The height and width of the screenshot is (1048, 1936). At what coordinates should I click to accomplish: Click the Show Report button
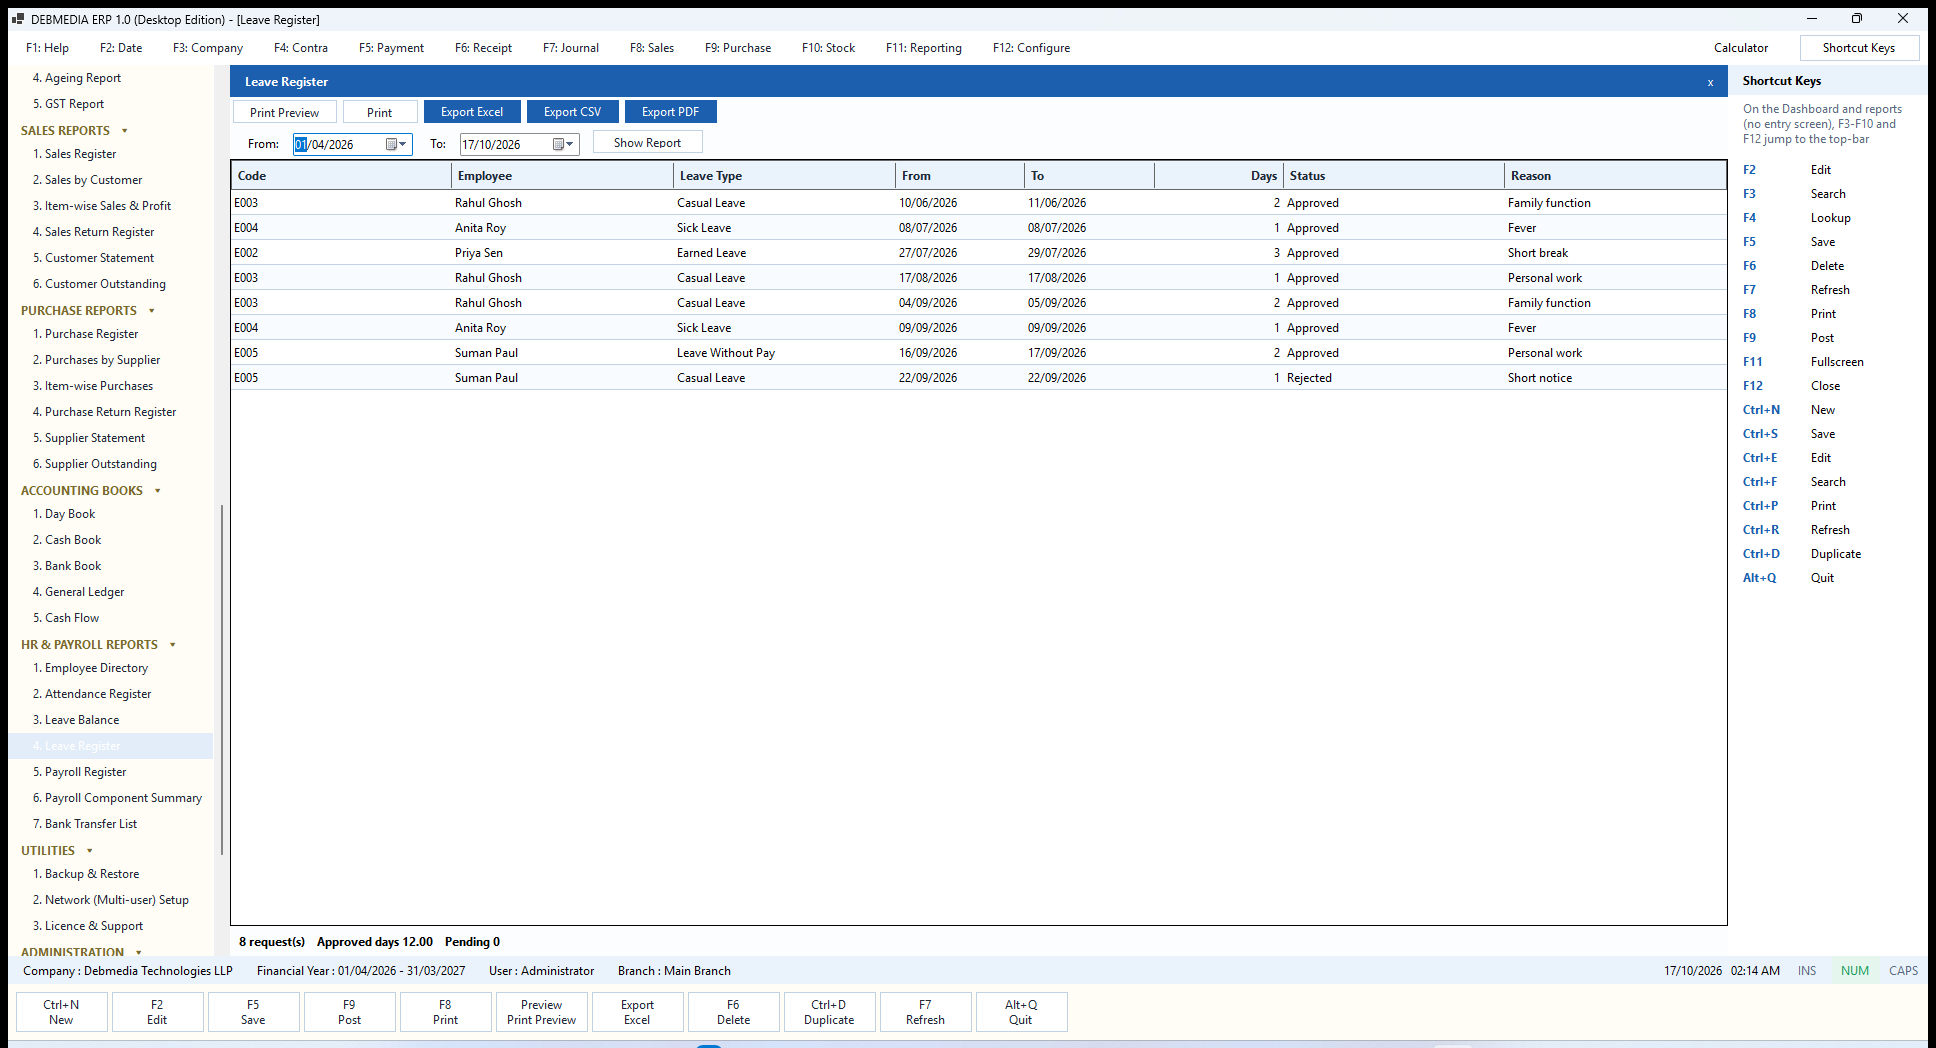click(x=647, y=142)
